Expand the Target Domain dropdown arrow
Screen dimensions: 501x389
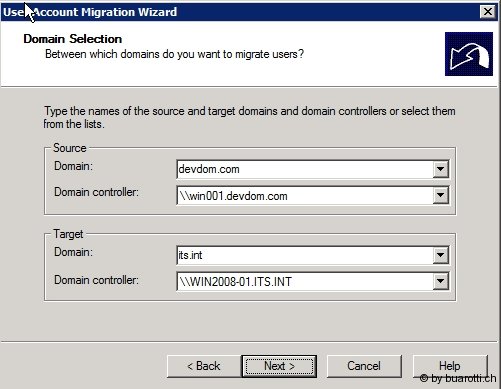[x=440, y=255]
